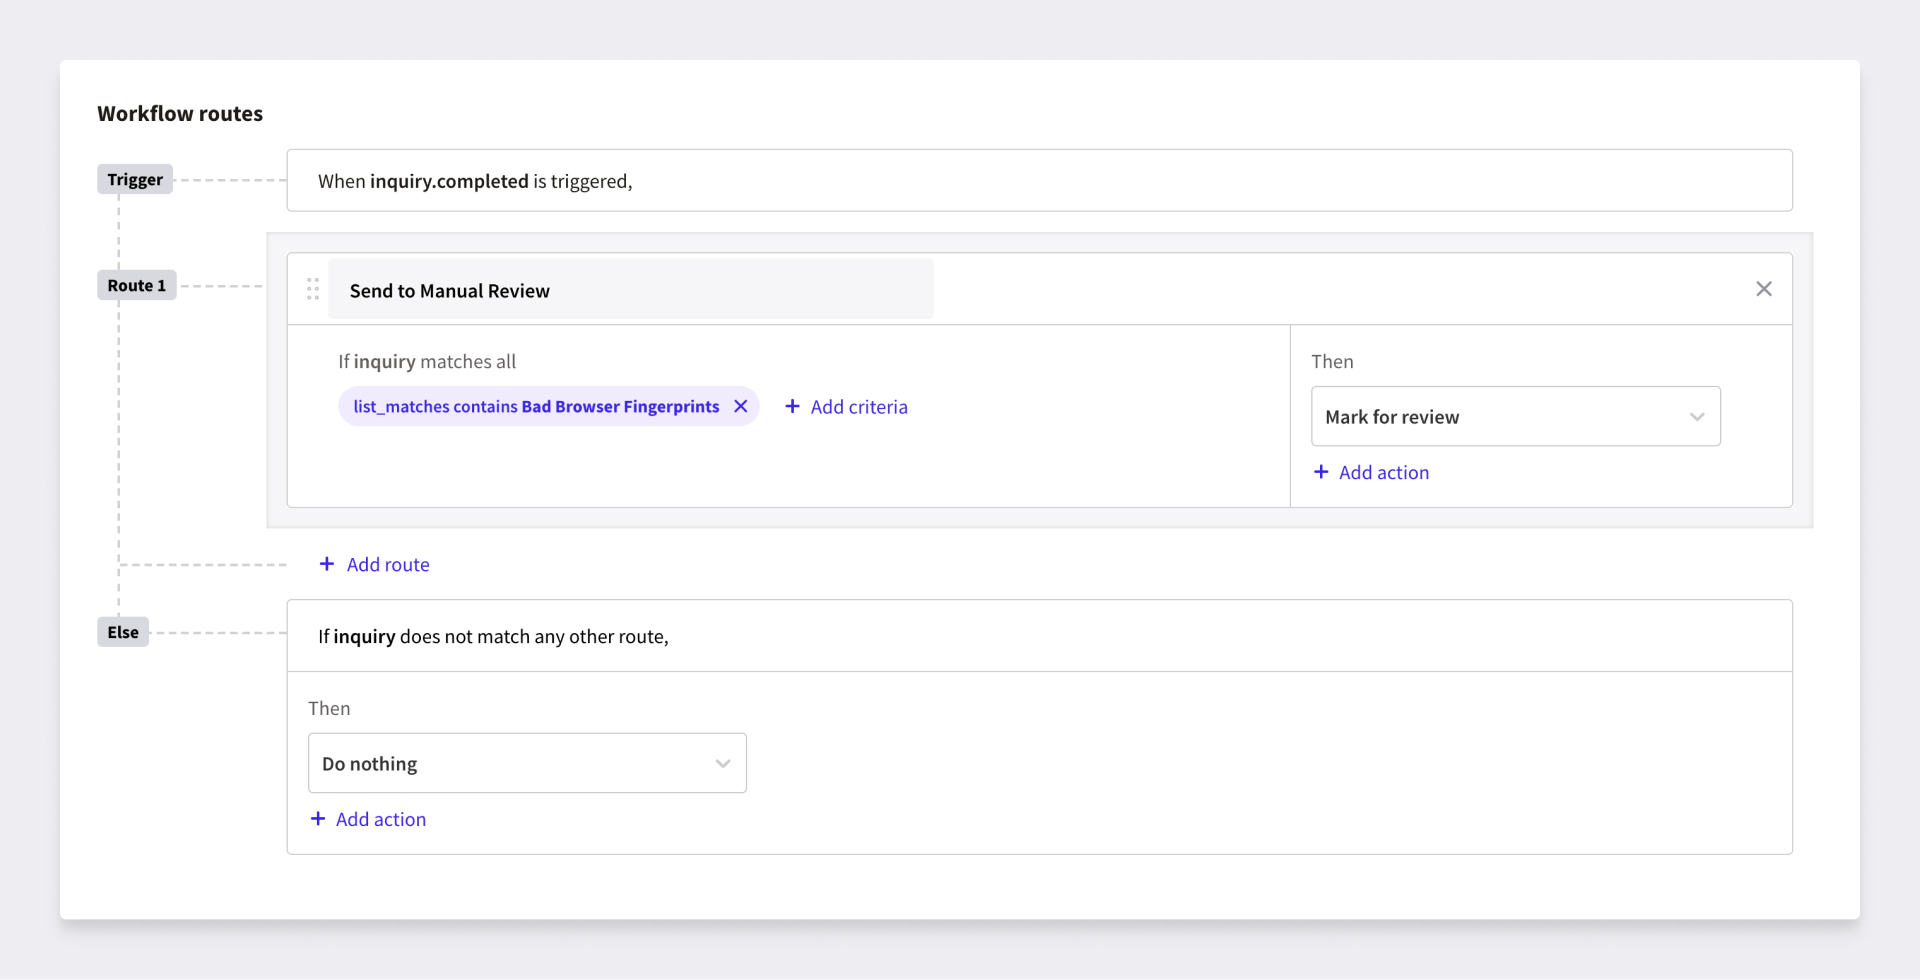
Task: Select the Send to Manual Review name field
Action: (x=630, y=289)
